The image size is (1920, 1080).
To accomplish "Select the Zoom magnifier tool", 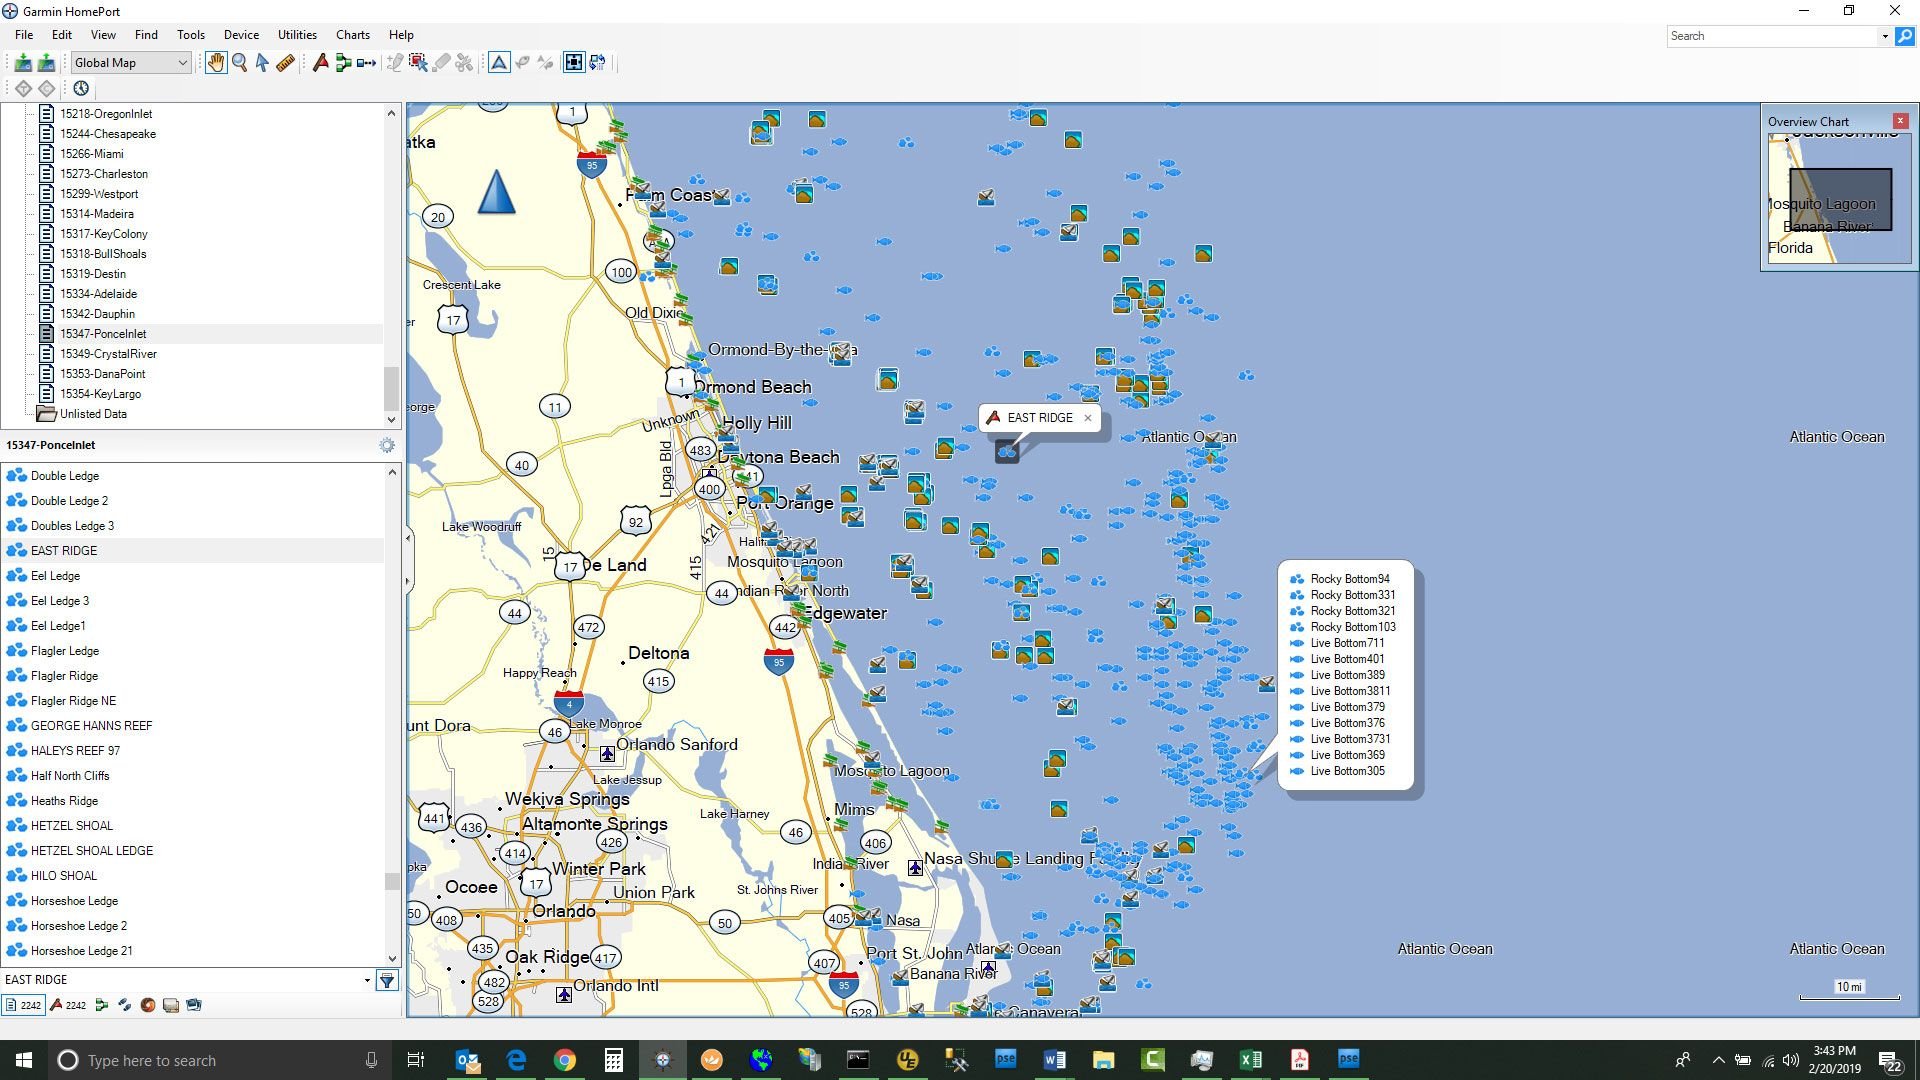I will pyautogui.click(x=240, y=63).
